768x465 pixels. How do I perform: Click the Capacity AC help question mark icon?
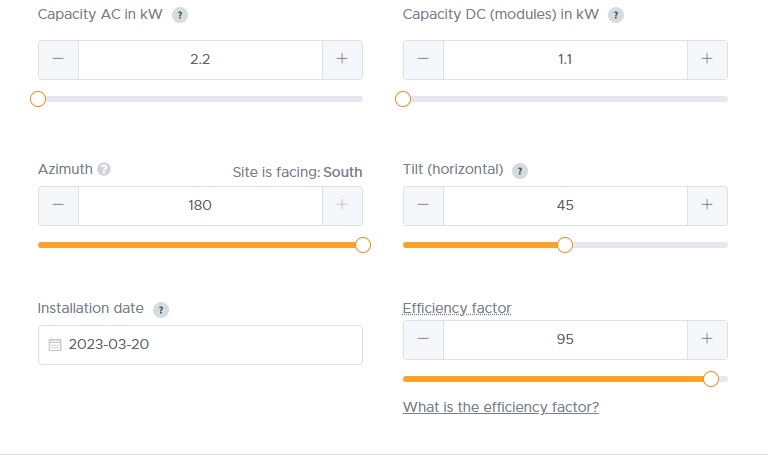(180, 15)
